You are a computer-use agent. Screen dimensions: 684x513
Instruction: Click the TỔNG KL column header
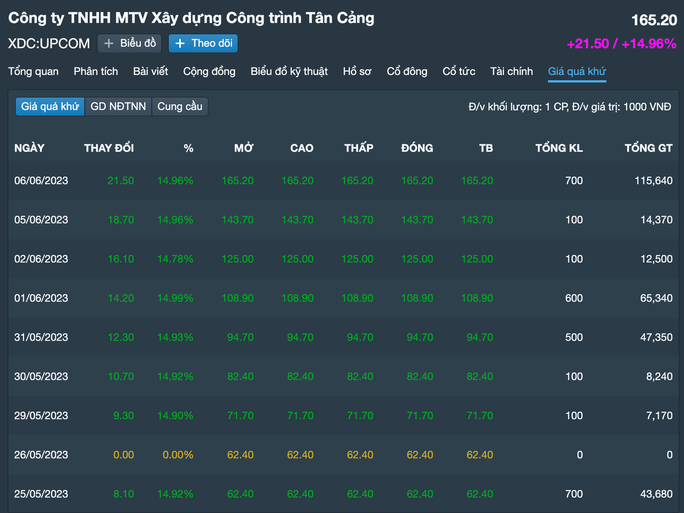pyautogui.click(x=559, y=148)
